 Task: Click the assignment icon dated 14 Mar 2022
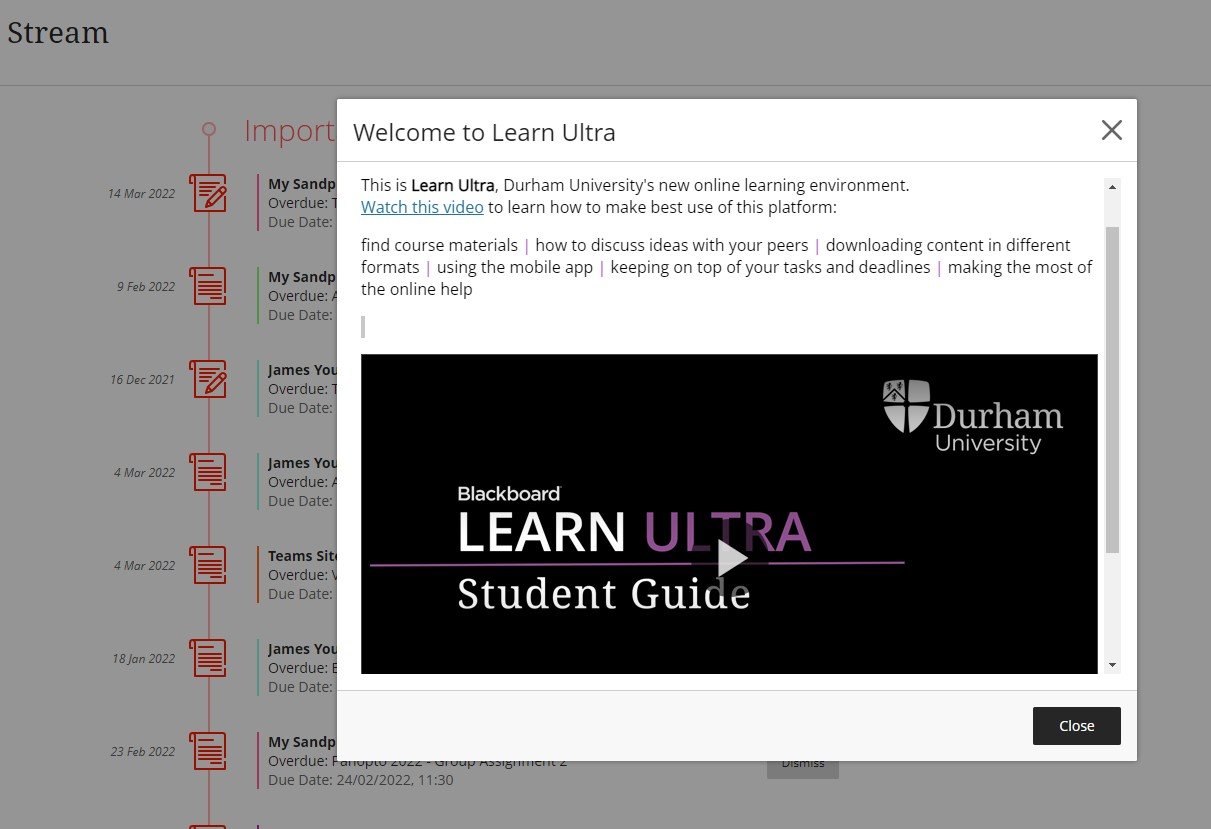[208, 192]
